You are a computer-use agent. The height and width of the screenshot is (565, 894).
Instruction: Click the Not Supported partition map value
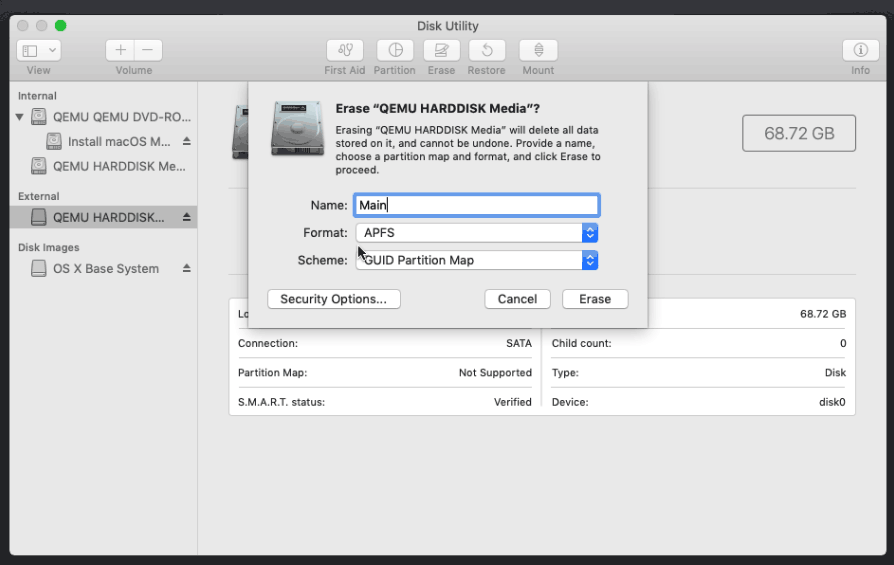point(495,373)
